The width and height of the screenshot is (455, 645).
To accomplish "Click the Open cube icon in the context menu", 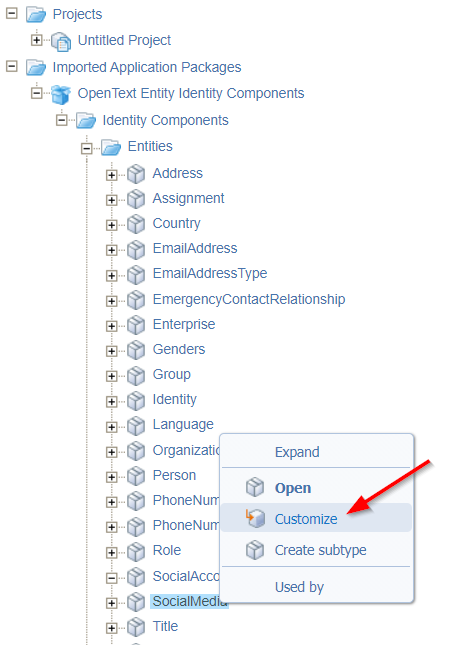I will [255, 487].
